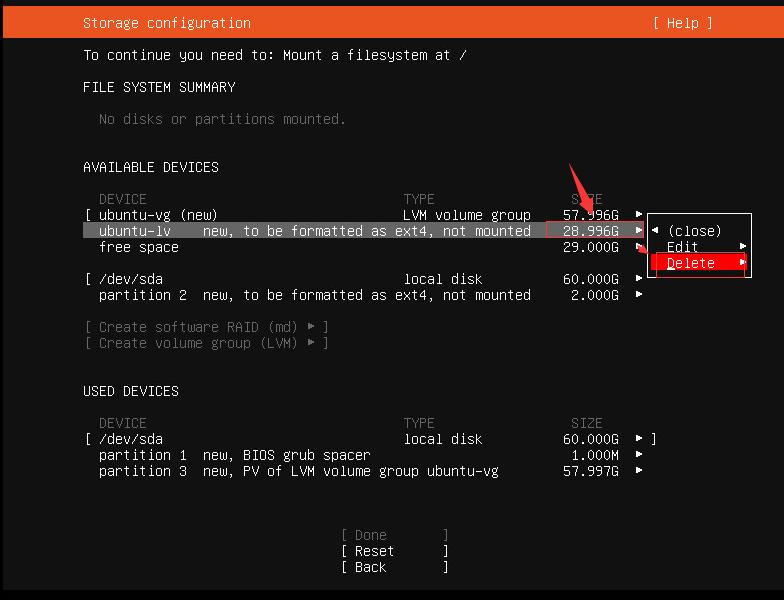Open arrow for partition 3 LVM PV
Viewport: 784px width, 600px height.
(639, 471)
